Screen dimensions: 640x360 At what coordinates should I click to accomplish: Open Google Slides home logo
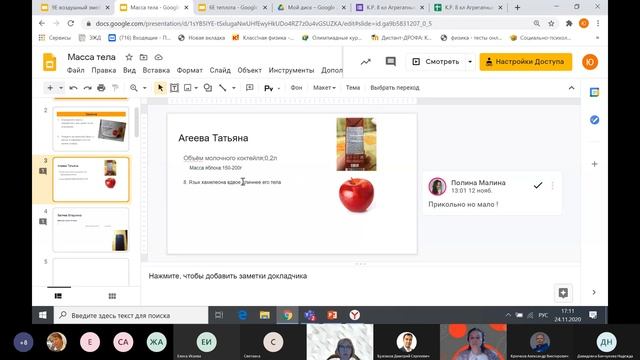coord(49,62)
